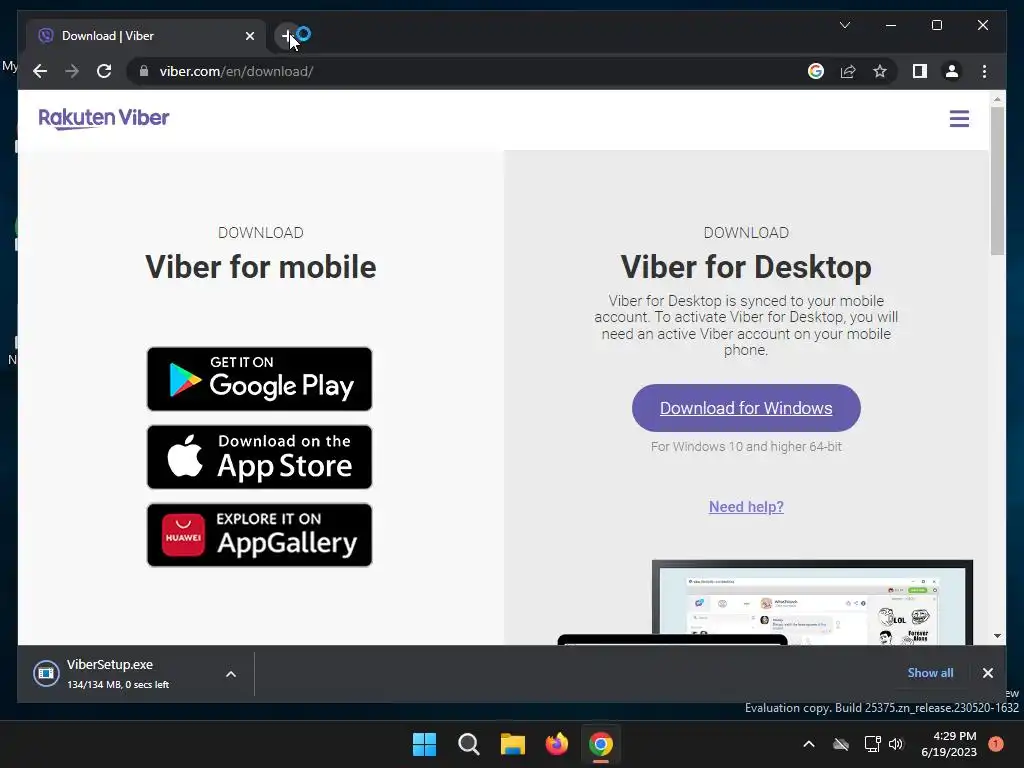Click Download for Windows button
The image size is (1024, 768).
pyautogui.click(x=746, y=408)
